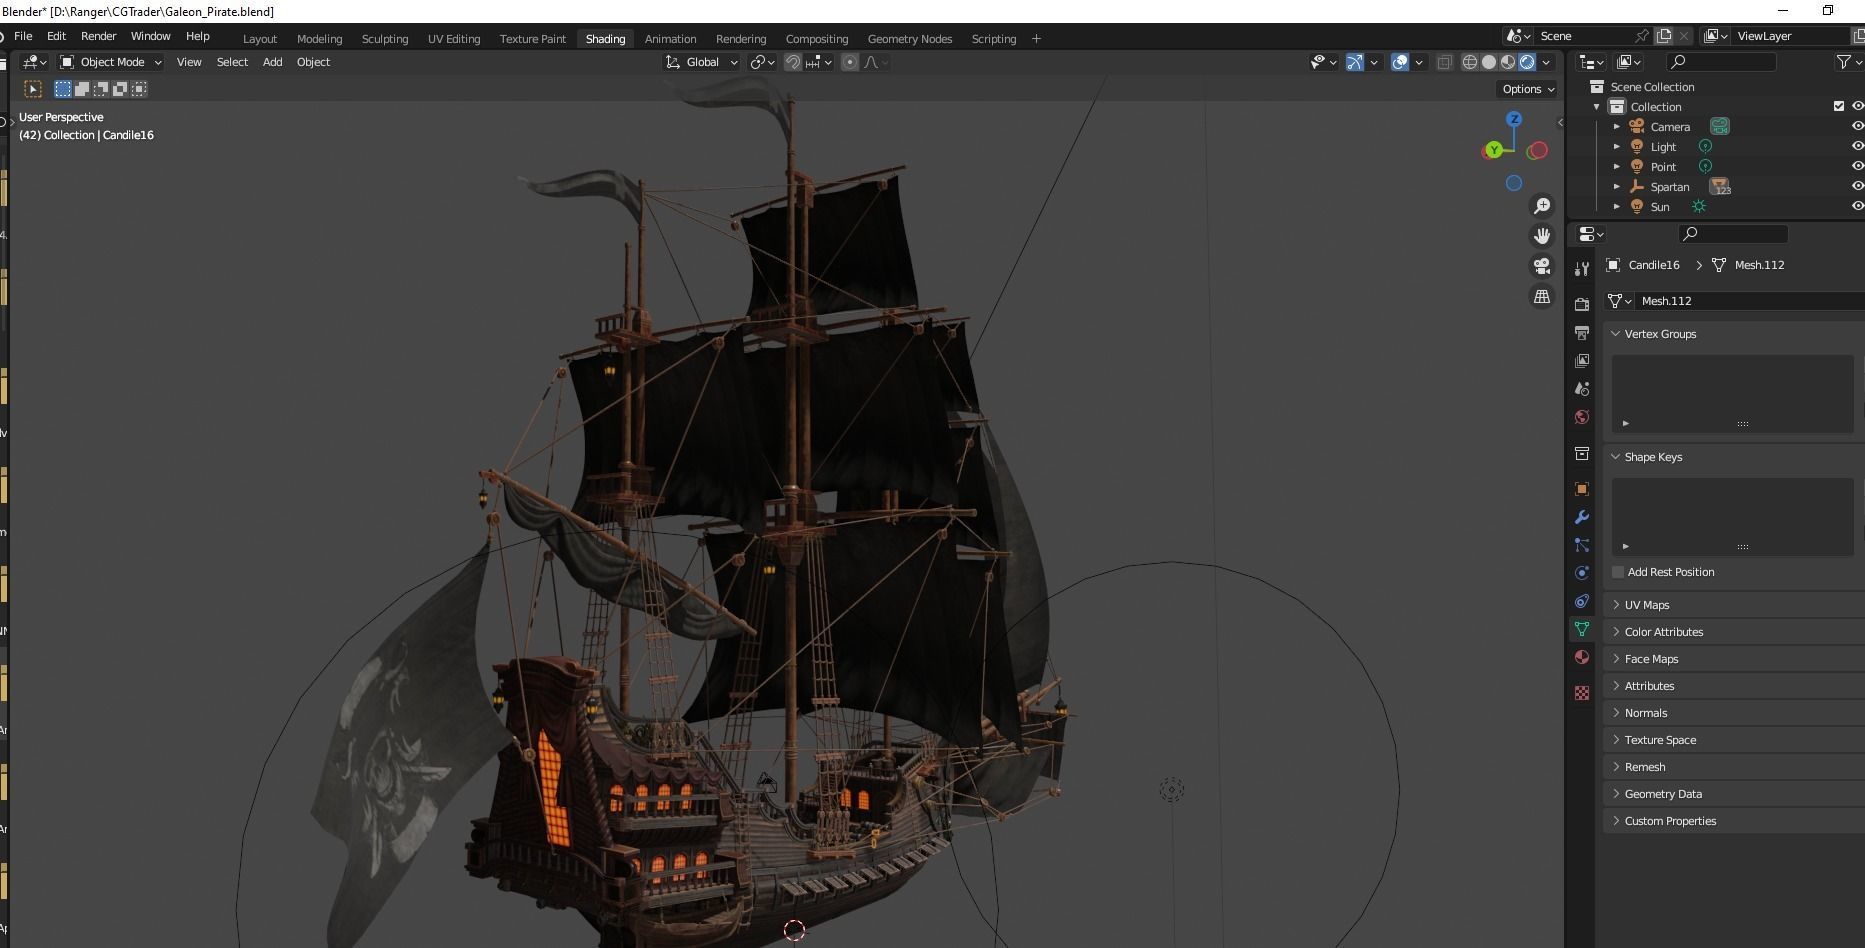1865x948 pixels.
Task: Open the Particles properties tab
Action: (x=1582, y=545)
